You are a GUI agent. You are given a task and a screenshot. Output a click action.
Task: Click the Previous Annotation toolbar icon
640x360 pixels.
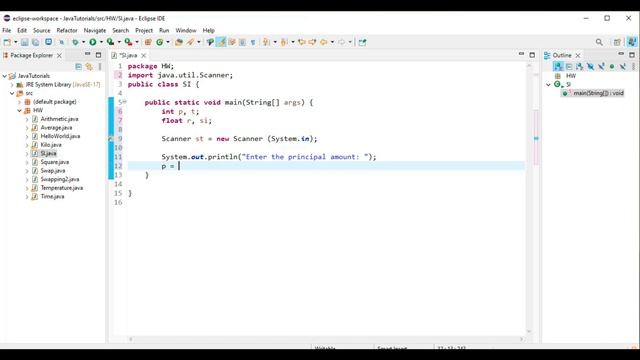pyautogui.click(x=284, y=42)
